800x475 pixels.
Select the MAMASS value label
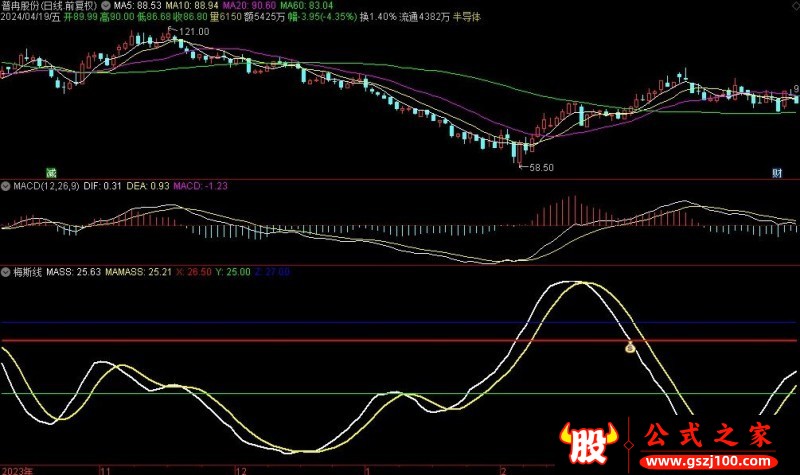pos(144,270)
